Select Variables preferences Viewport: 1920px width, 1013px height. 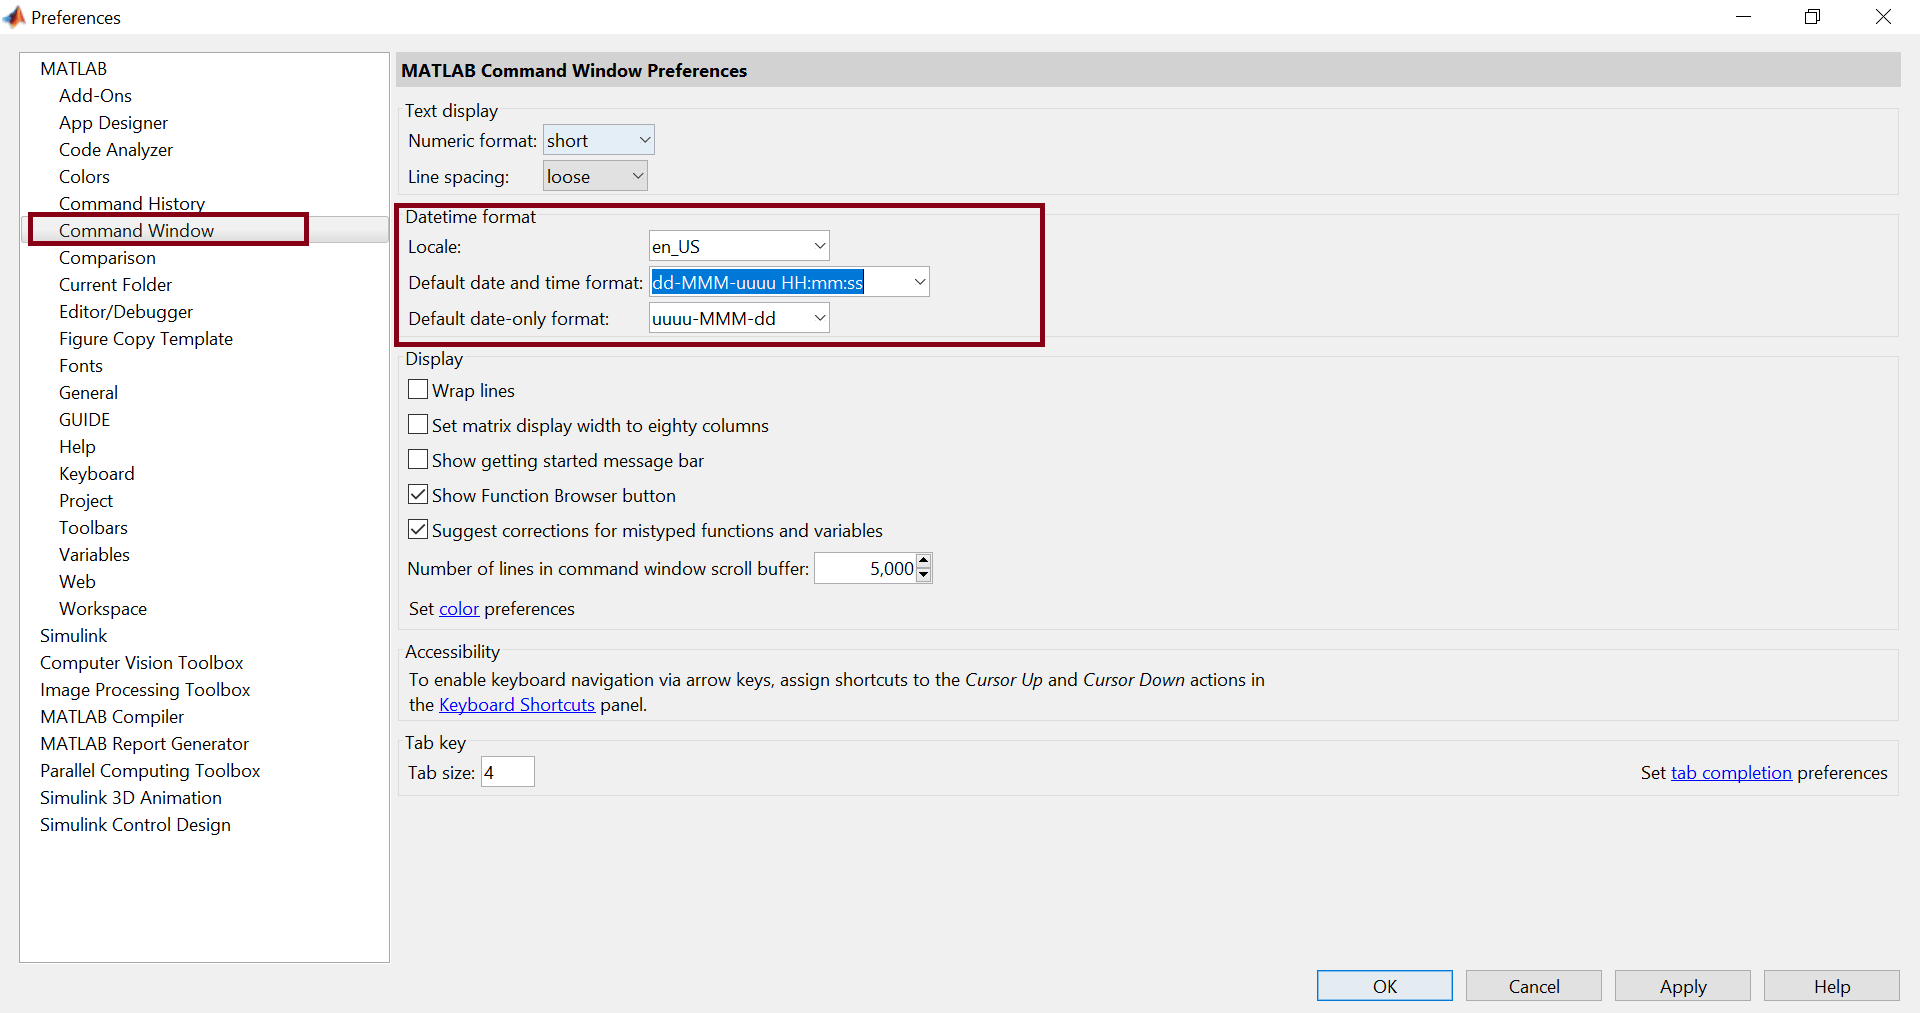tap(94, 554)
